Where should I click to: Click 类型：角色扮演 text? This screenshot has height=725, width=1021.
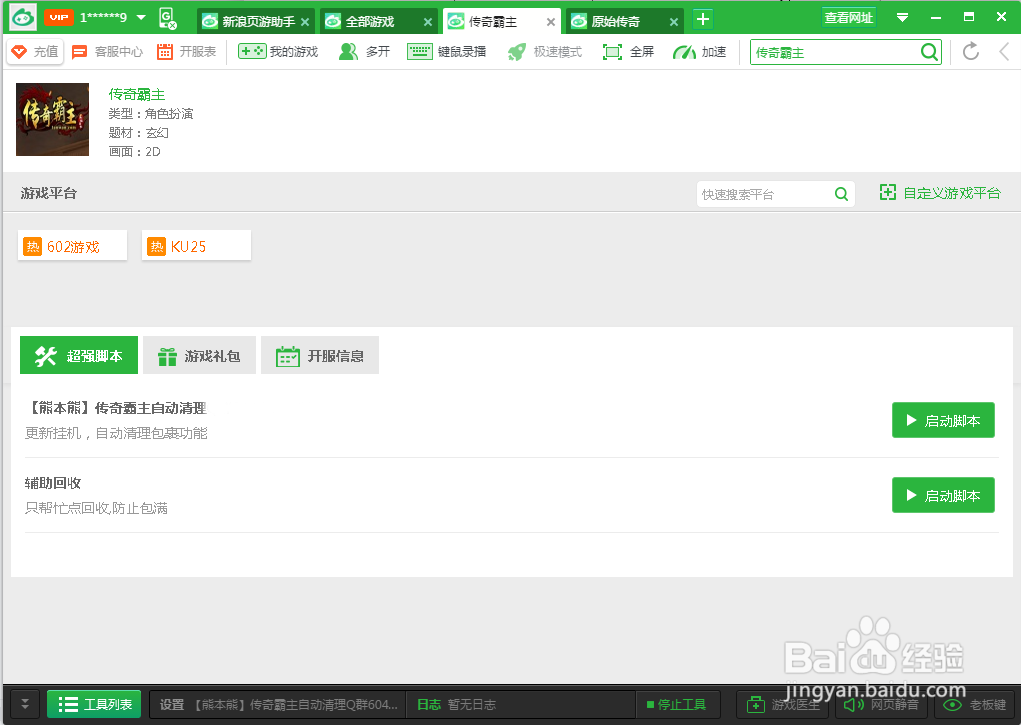[x=151, y=114]
